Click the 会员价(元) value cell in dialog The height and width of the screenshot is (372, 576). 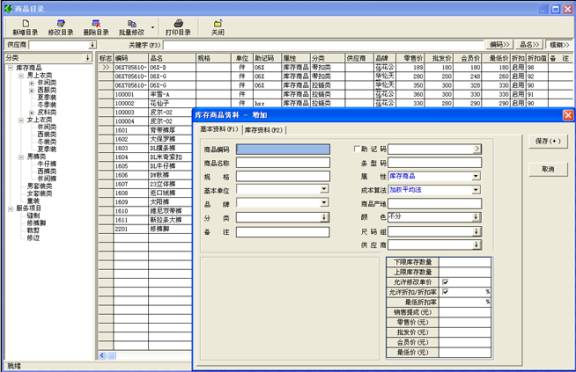[465, 342]
